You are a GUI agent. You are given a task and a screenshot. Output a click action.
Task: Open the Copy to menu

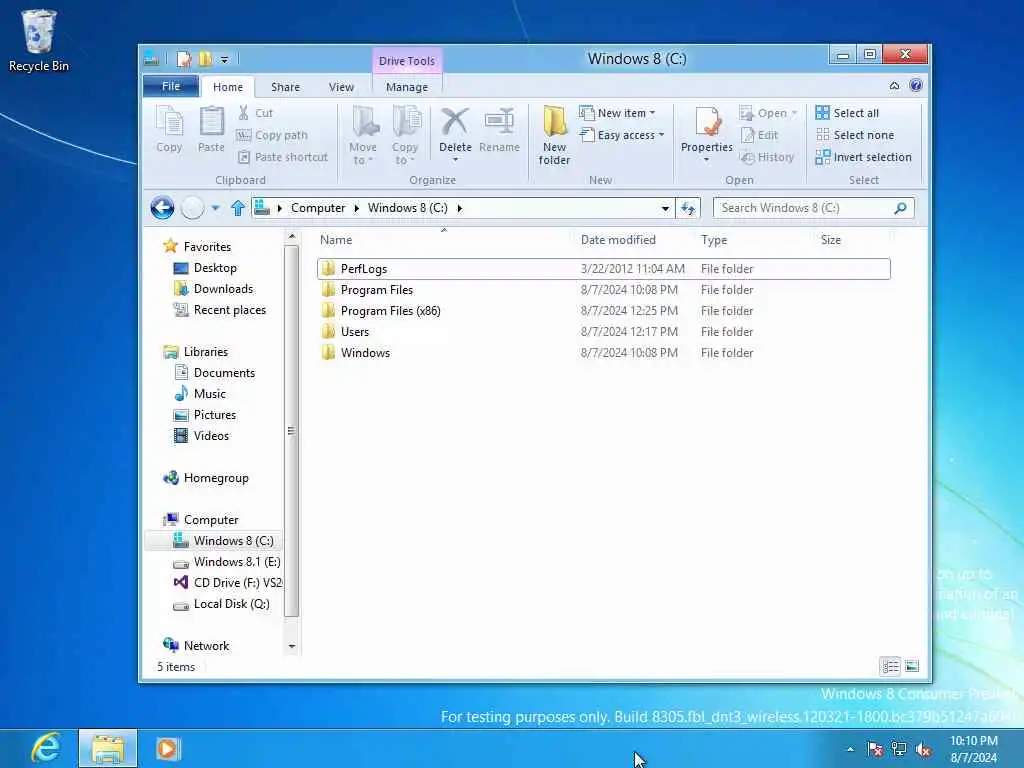(405, 136)
